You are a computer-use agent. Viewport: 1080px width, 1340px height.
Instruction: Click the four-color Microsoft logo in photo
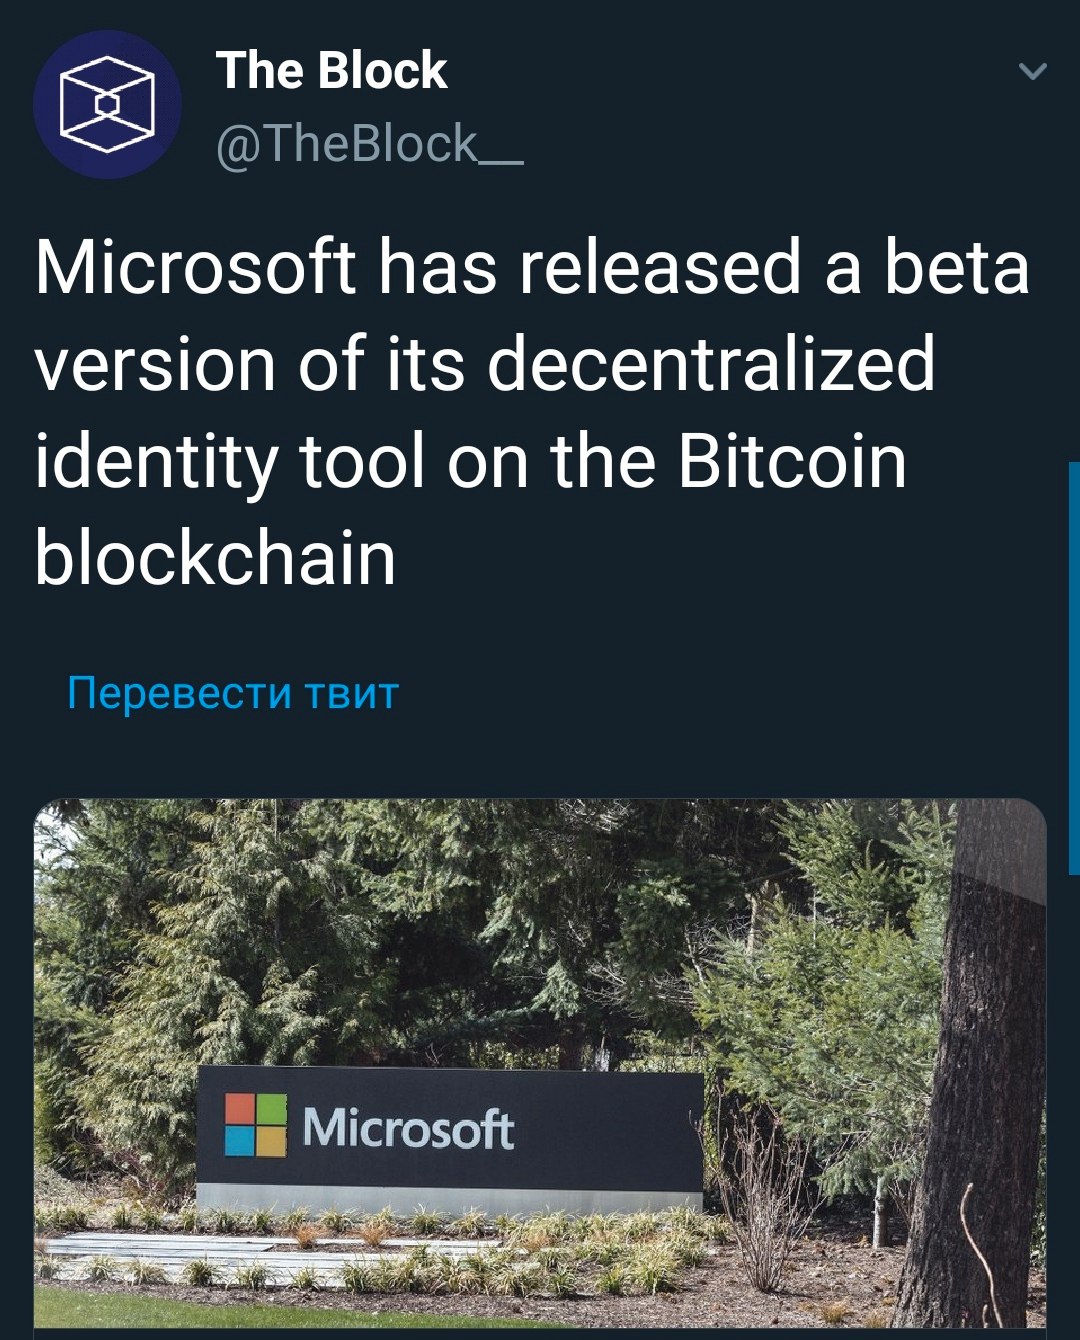click(255, 1125)
